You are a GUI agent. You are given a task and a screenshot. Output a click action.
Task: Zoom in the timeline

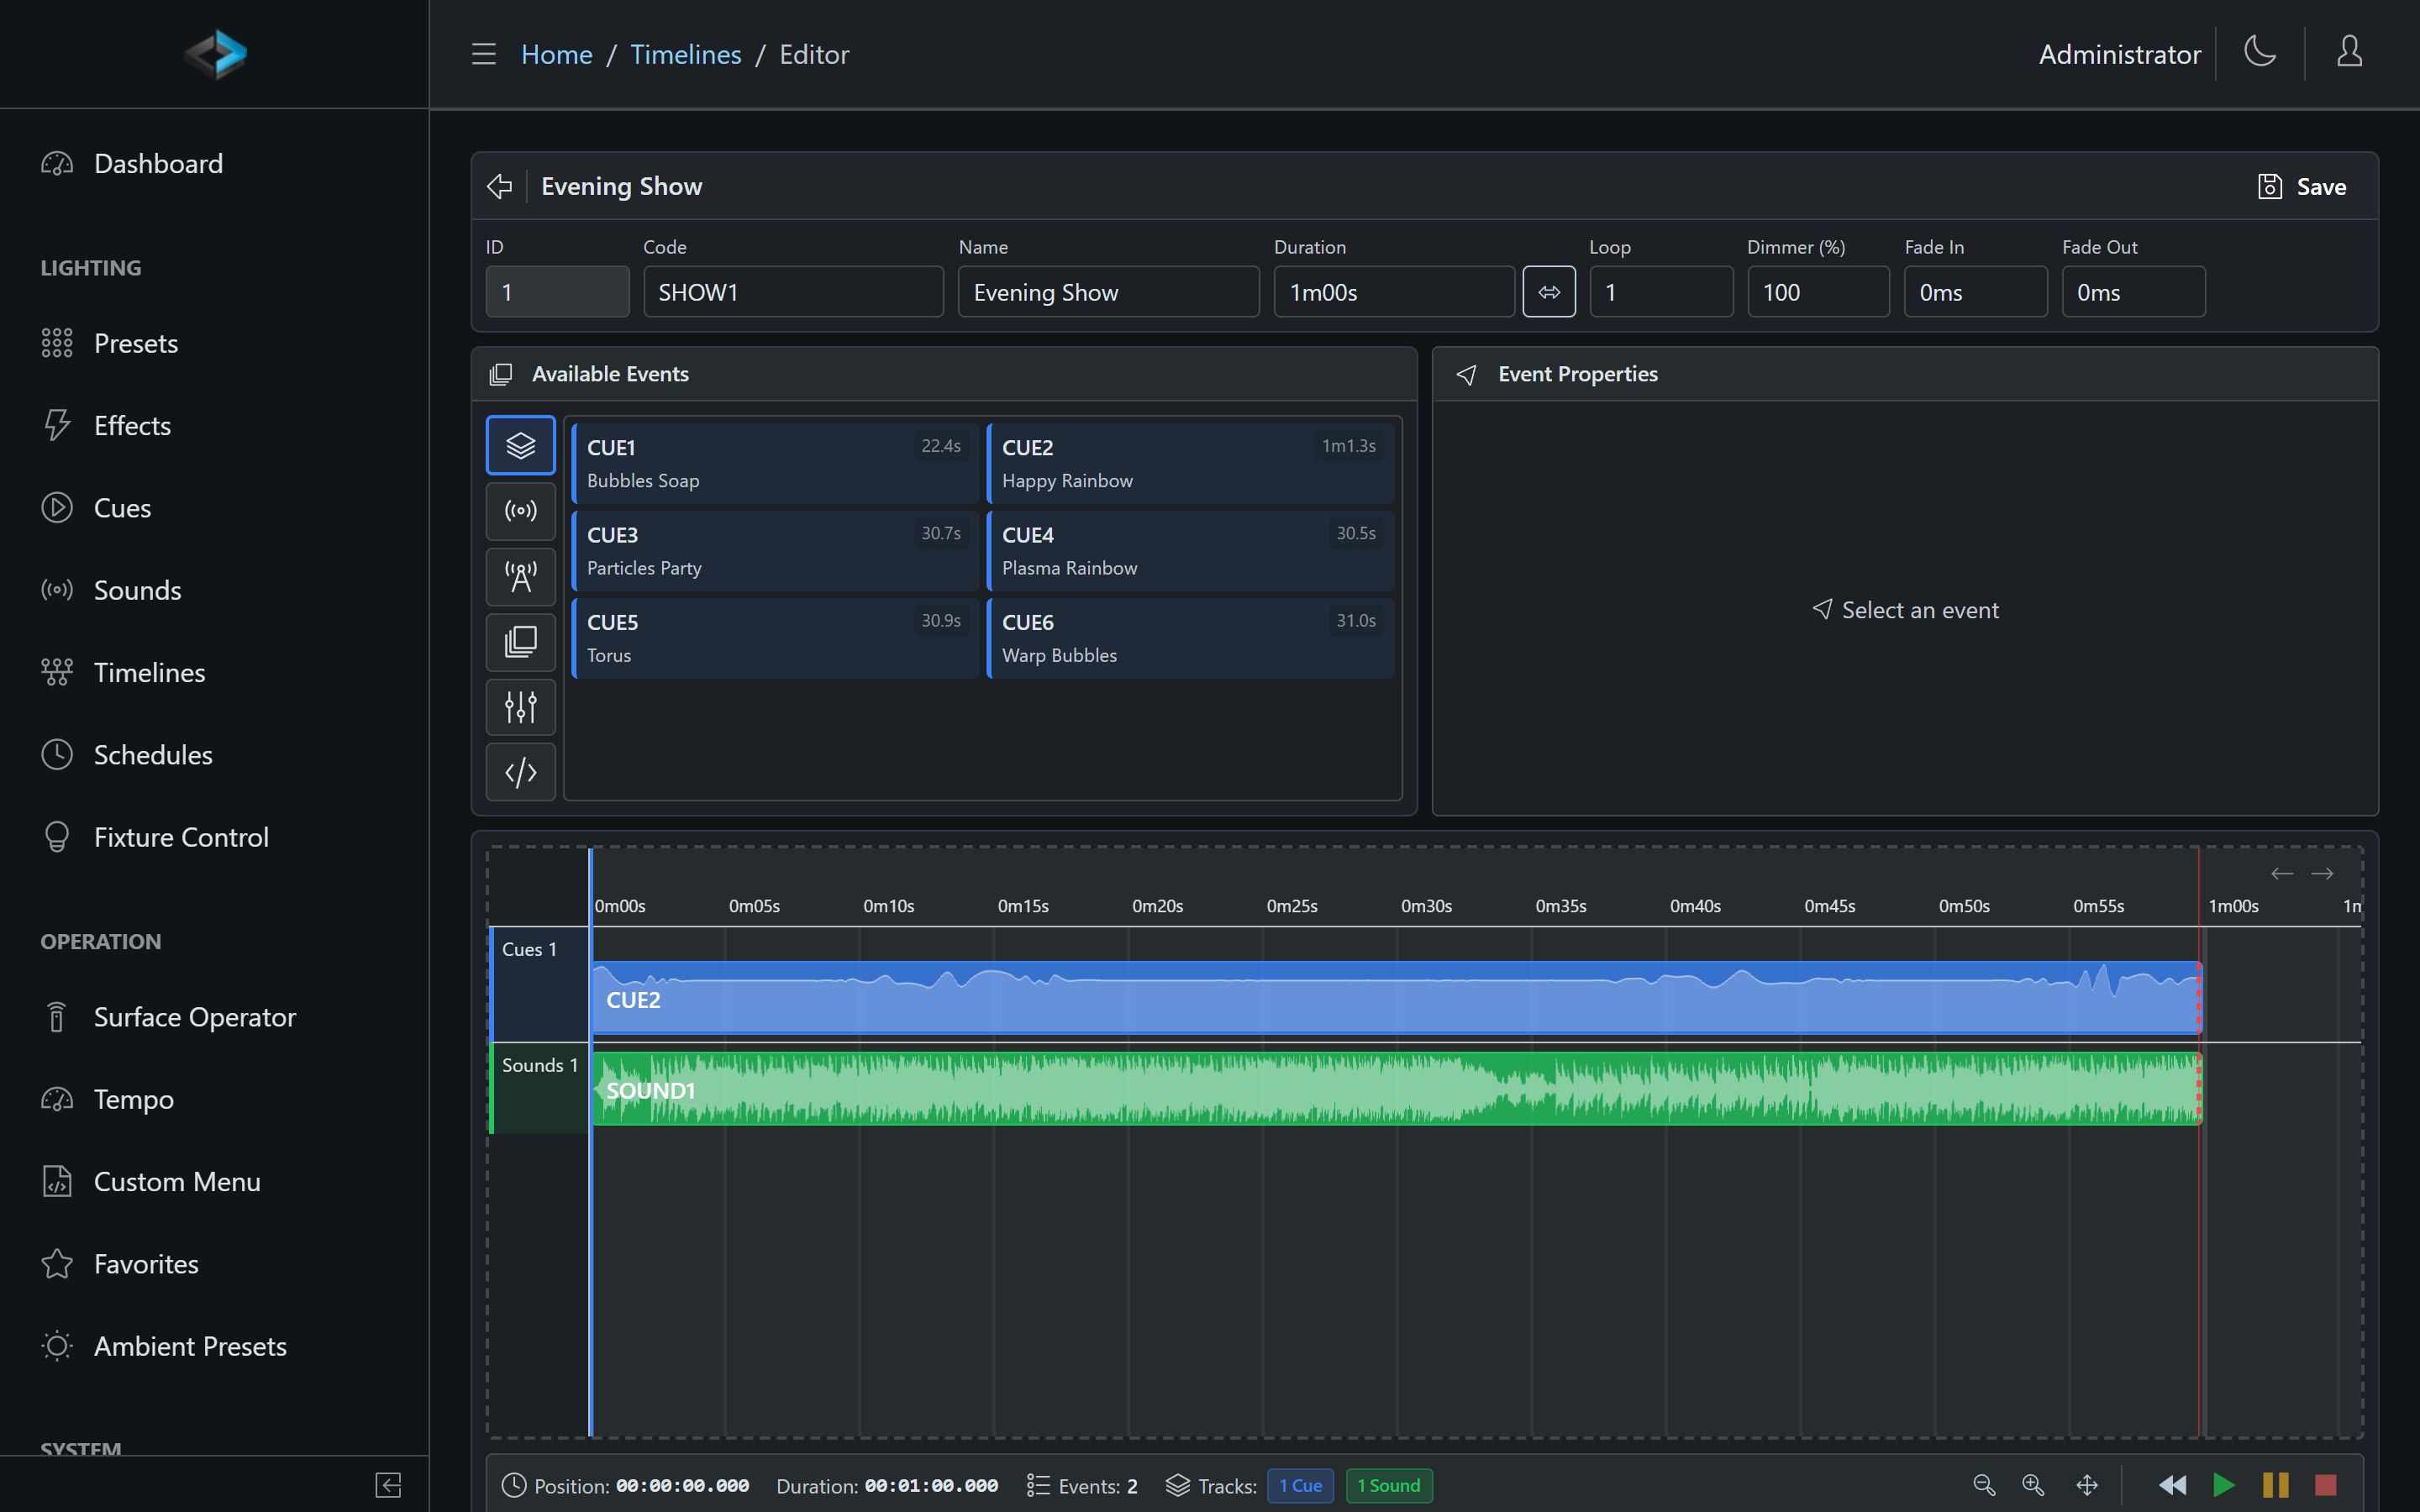[2033, 1485]
